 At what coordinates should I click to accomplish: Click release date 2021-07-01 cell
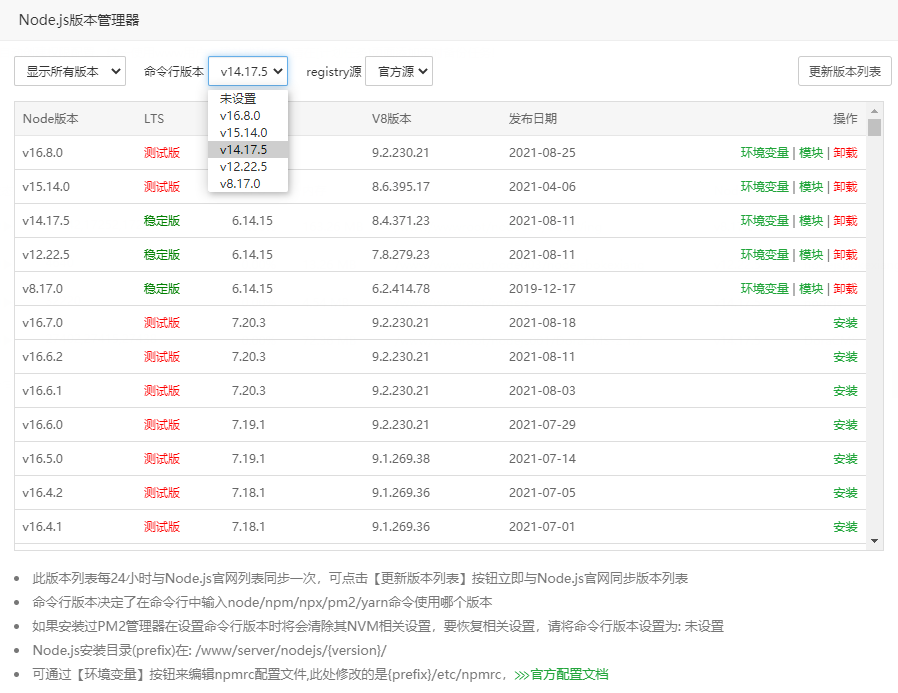tap(542, 527)
